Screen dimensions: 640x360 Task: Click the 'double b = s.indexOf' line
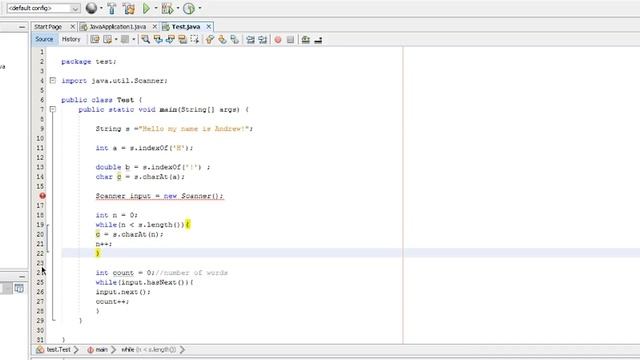pos(153,167)
